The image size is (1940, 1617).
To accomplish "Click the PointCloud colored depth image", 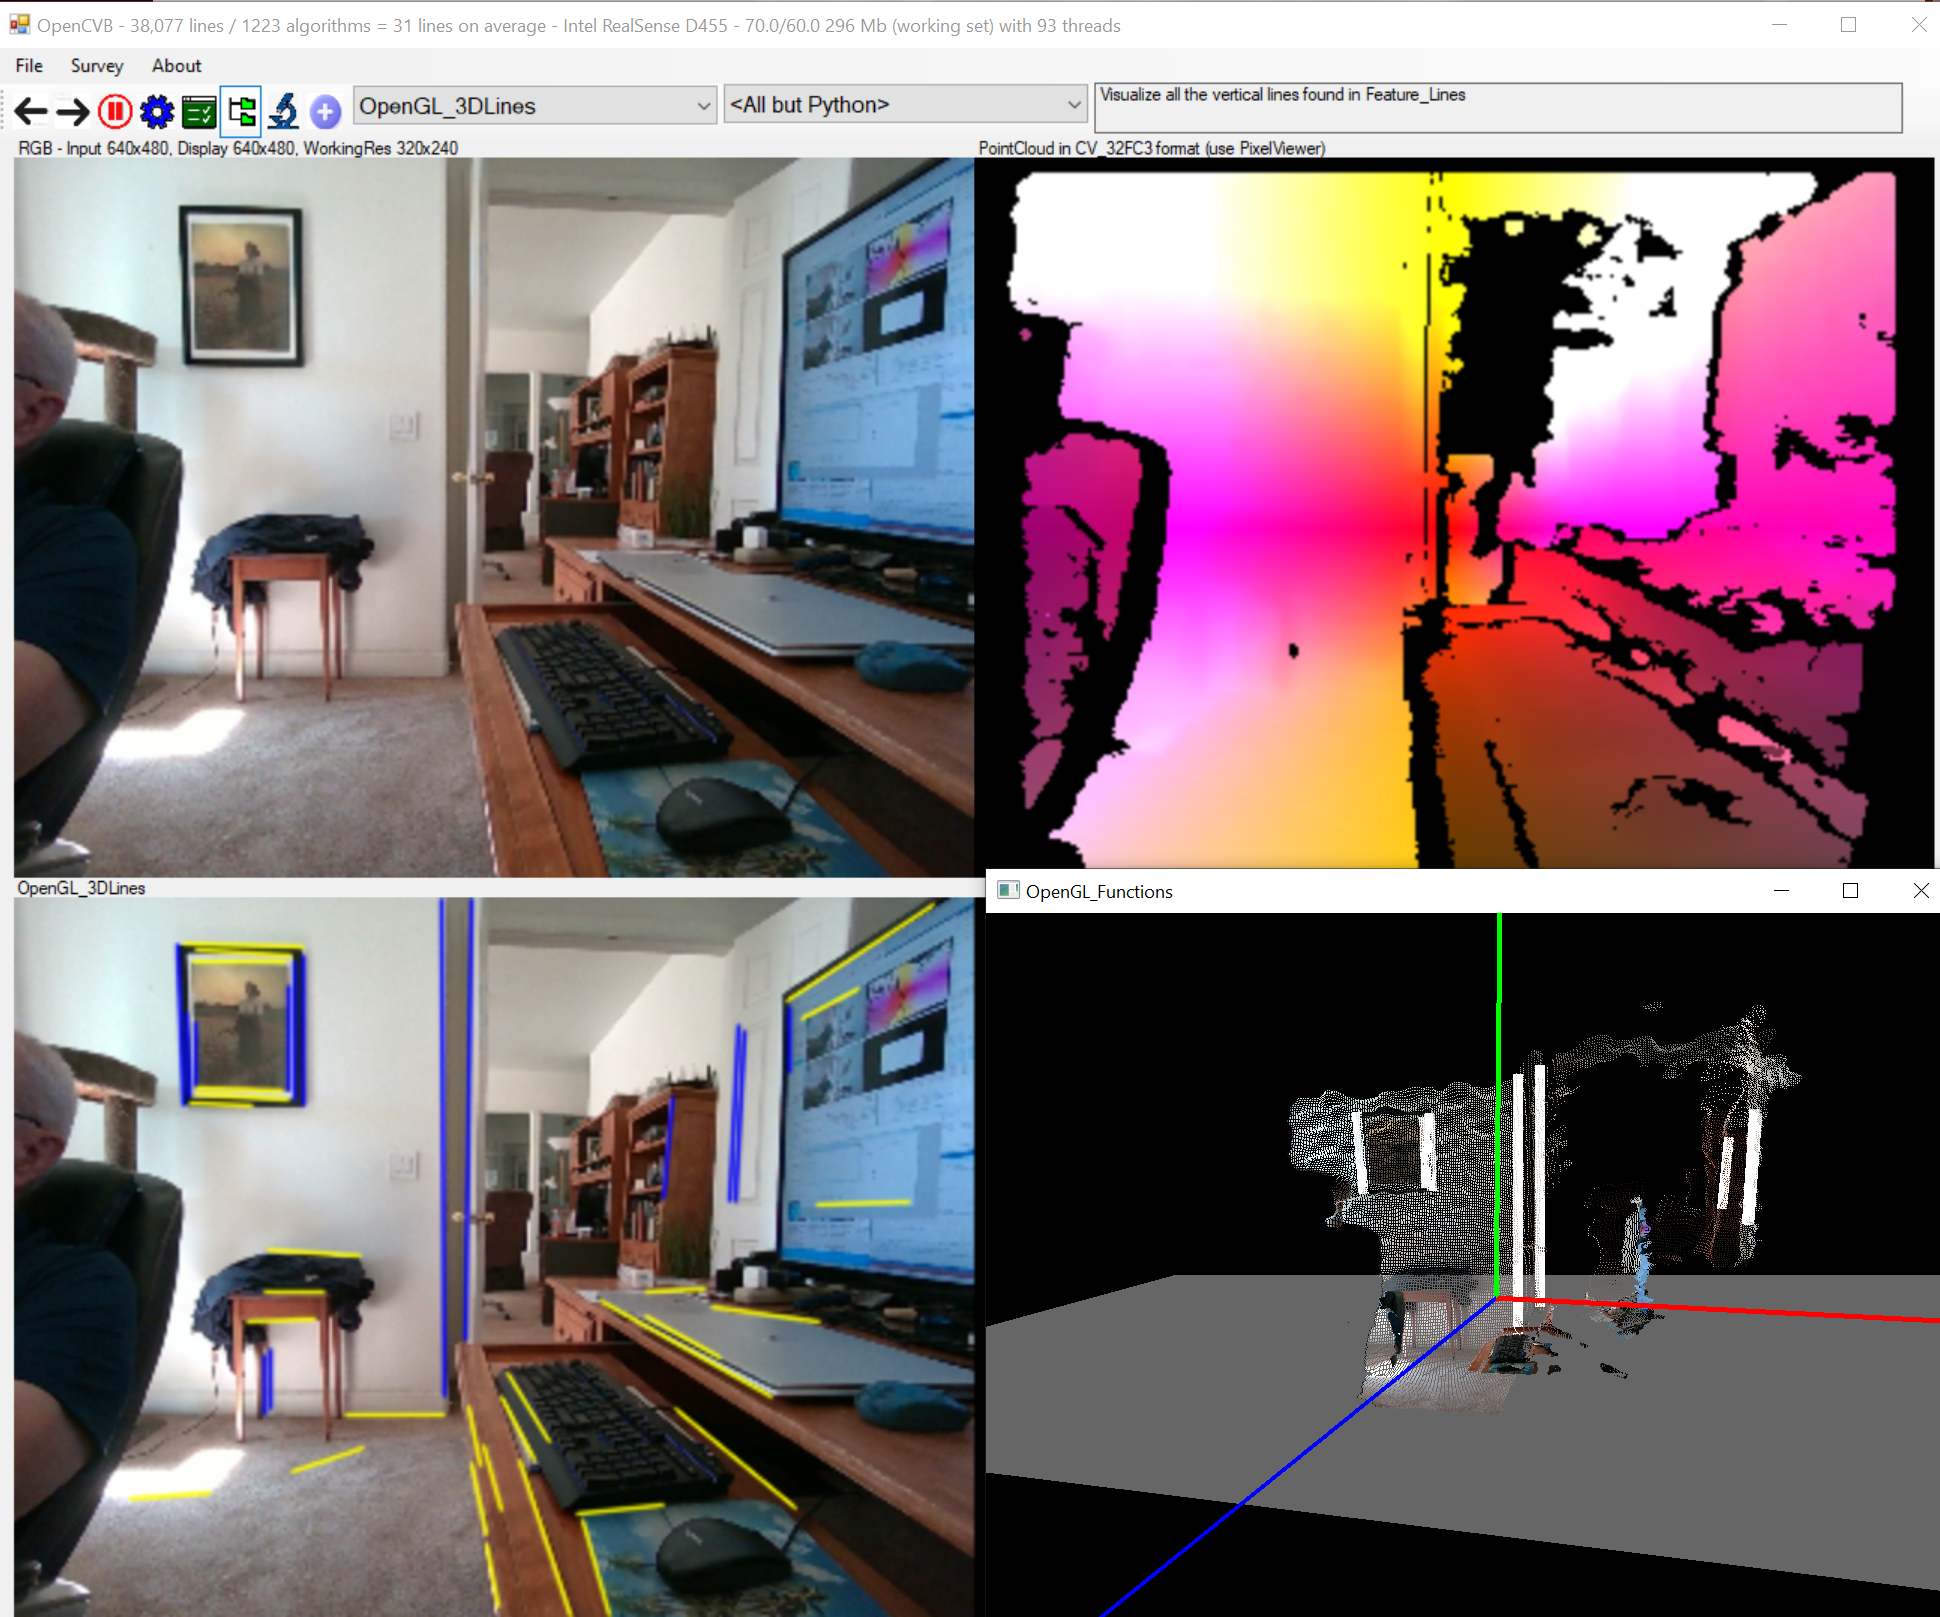I will tap(1454, 512).
